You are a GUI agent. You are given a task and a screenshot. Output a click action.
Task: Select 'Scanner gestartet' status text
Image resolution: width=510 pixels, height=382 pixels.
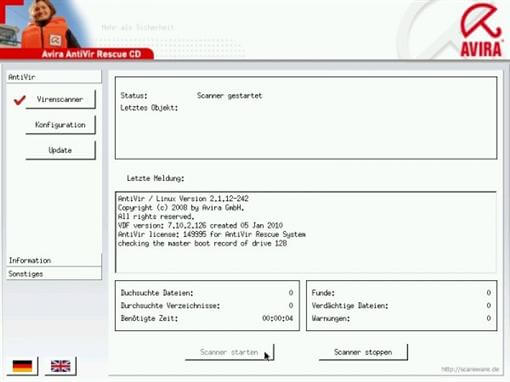(229, 96)
